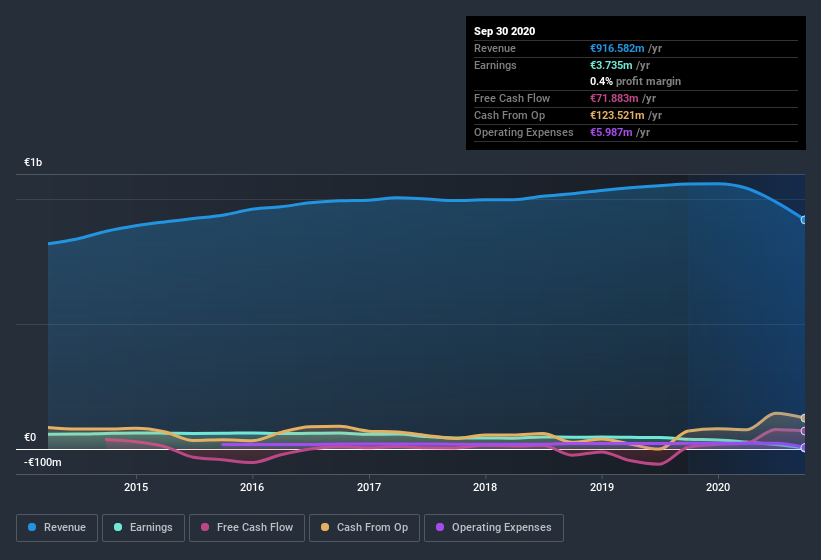821x560 pixels.
Task: Click the tooltip's Earnings row label
Action: coord(495,65)
